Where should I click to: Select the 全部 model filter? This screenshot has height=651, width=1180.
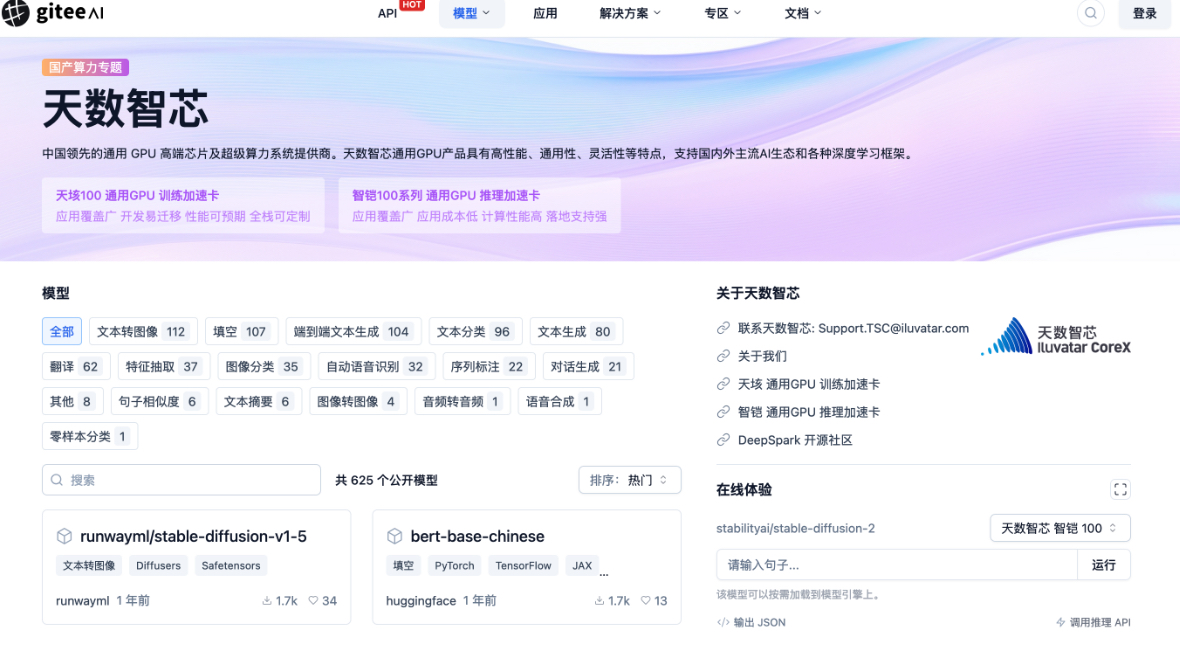[x=62, y=332]
